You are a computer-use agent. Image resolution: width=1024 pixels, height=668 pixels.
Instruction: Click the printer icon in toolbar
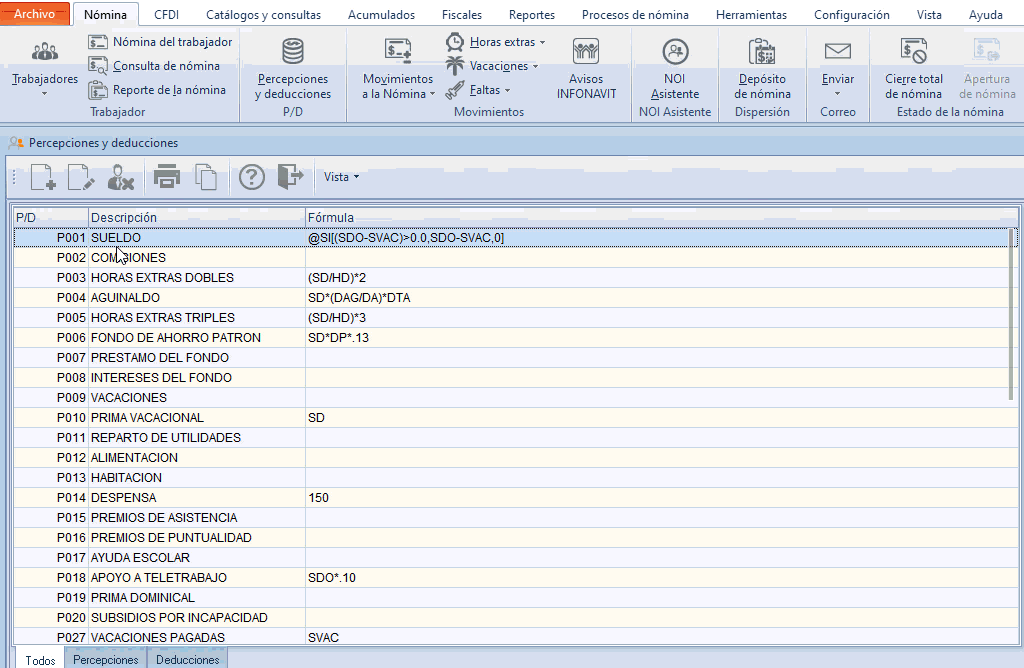(166, 177)
